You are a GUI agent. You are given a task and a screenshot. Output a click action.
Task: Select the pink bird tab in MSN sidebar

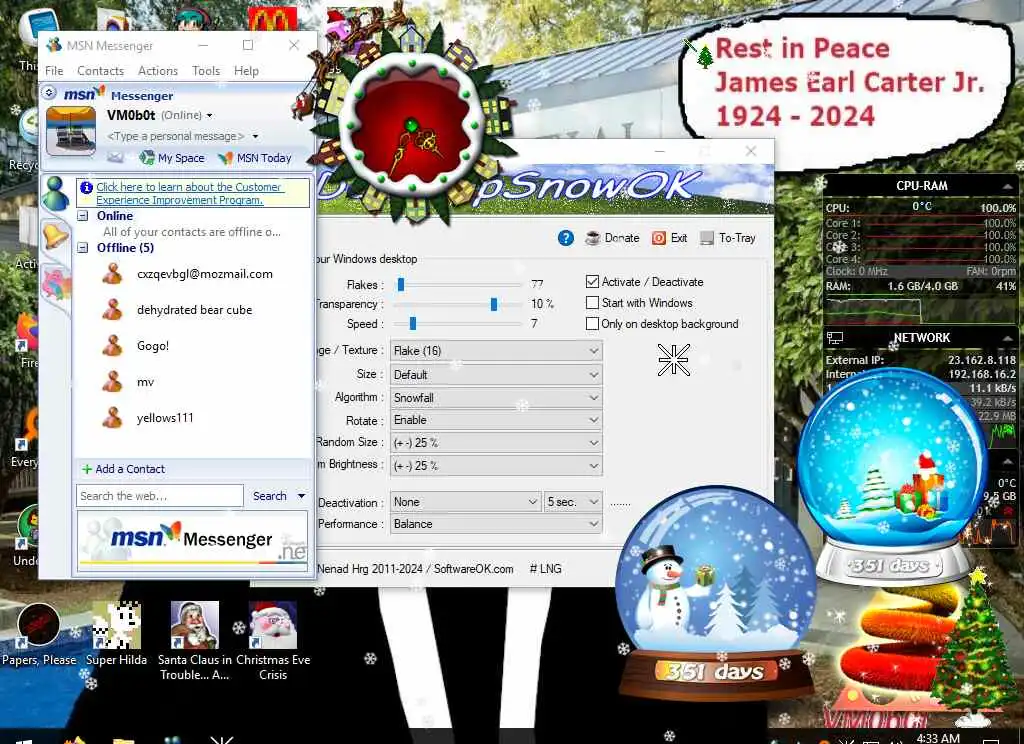click(56, 283)
